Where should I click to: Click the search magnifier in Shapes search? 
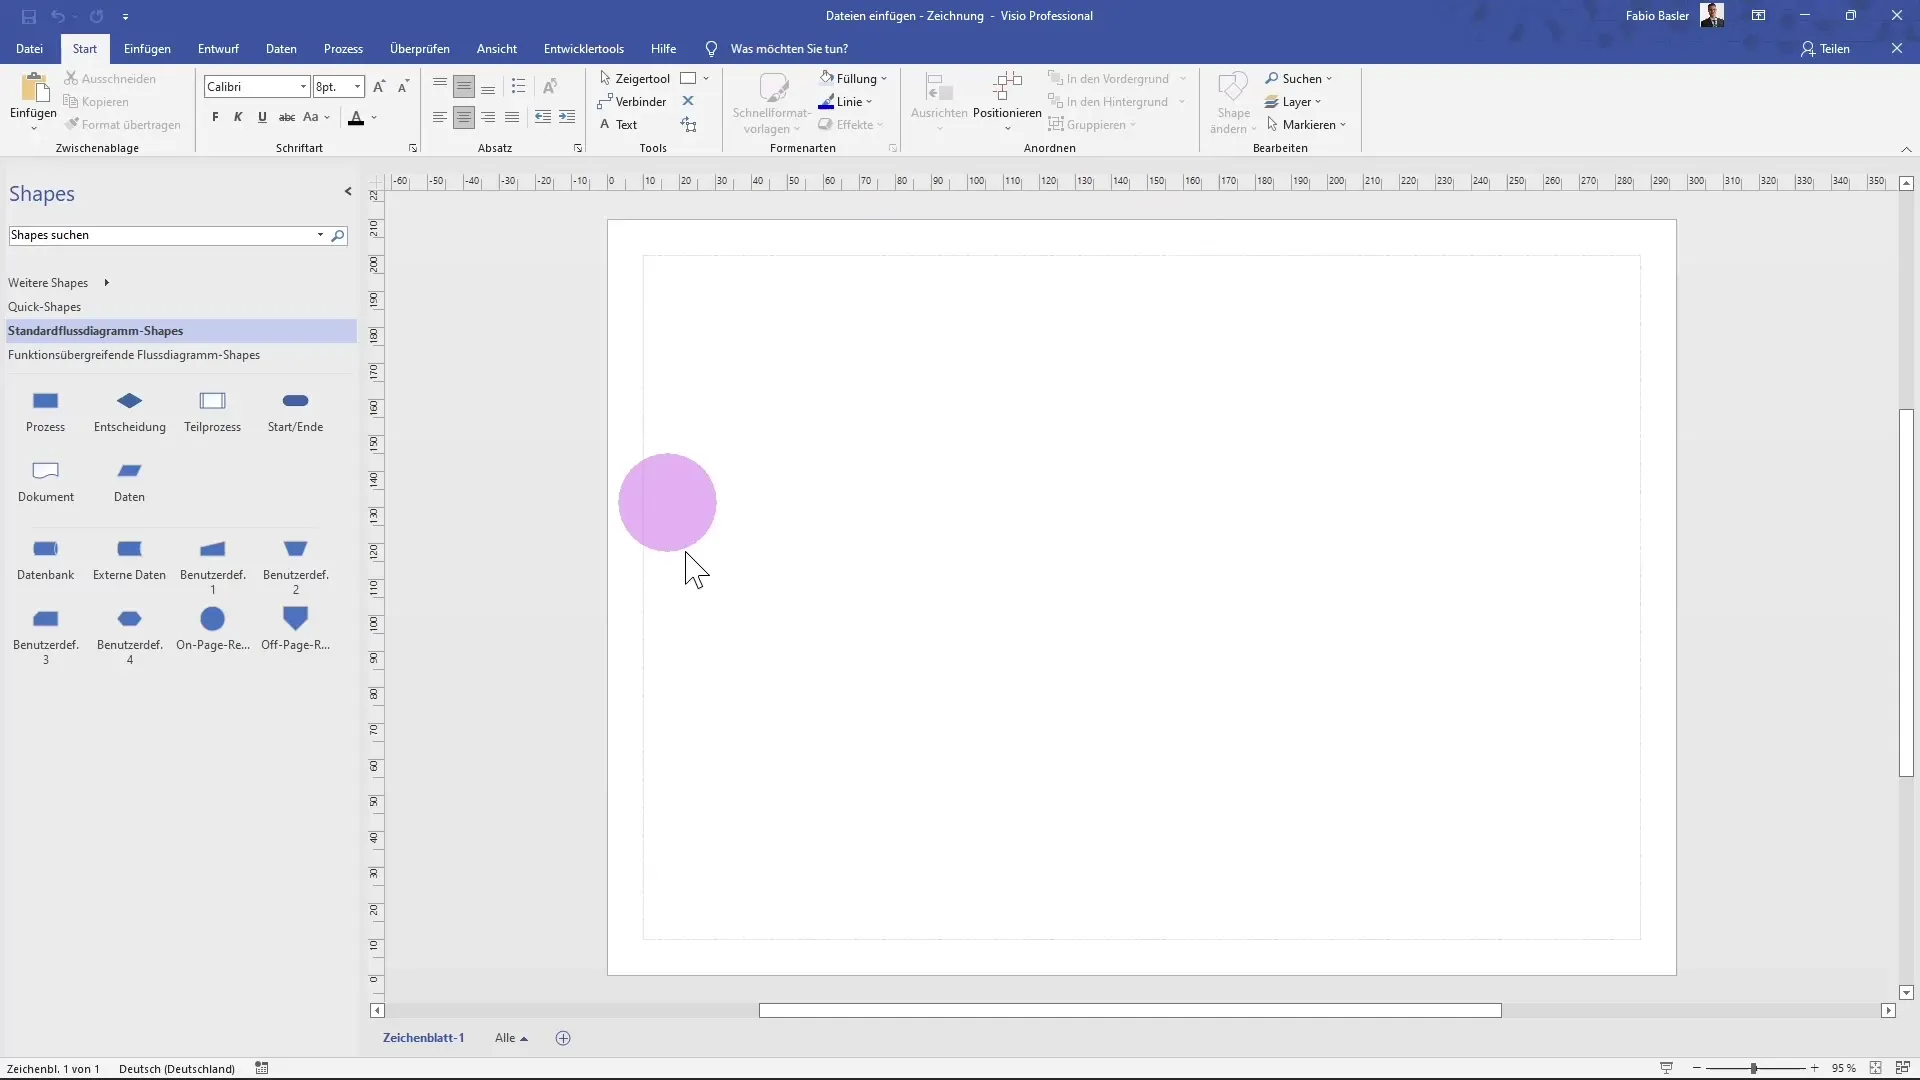click(338, 236)
